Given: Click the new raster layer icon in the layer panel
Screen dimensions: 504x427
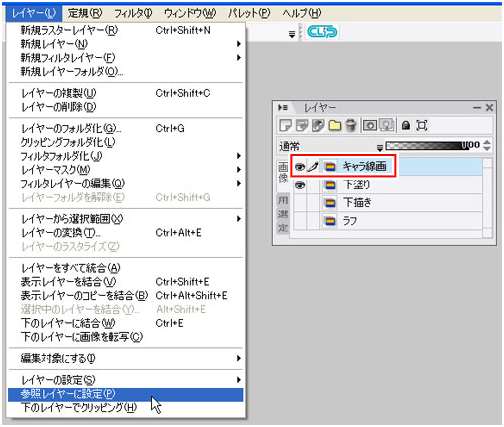Looking at the screenshot, I should pyautogui.click(x=285, y=126).
